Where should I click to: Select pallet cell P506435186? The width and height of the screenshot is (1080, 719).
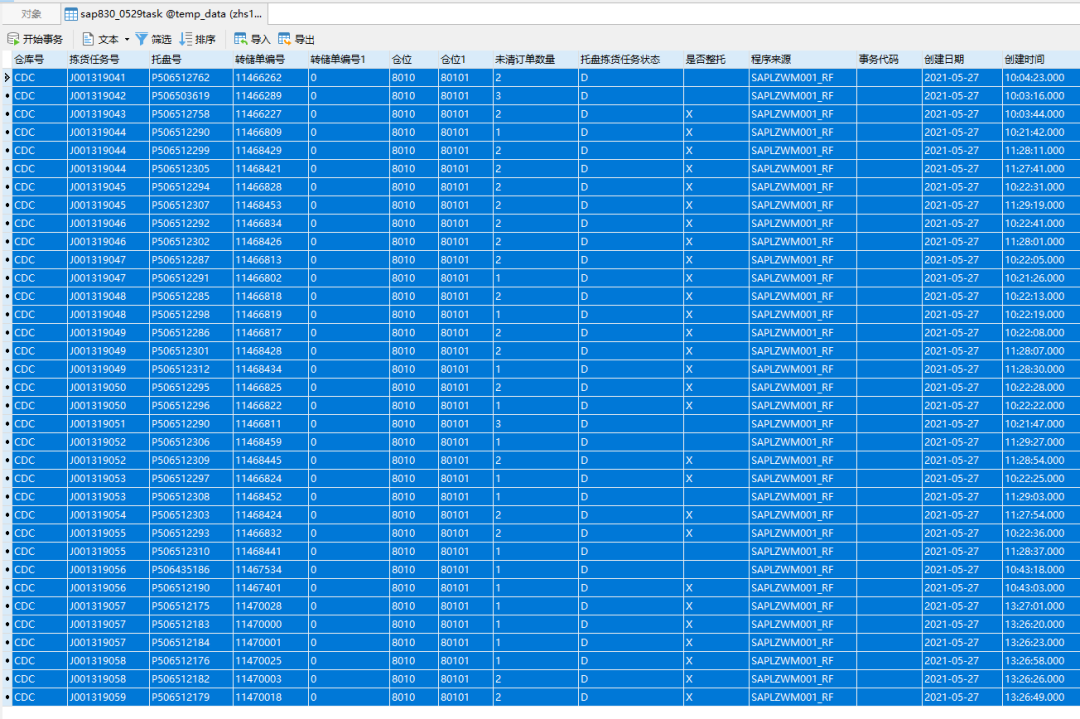pos(191,570)
